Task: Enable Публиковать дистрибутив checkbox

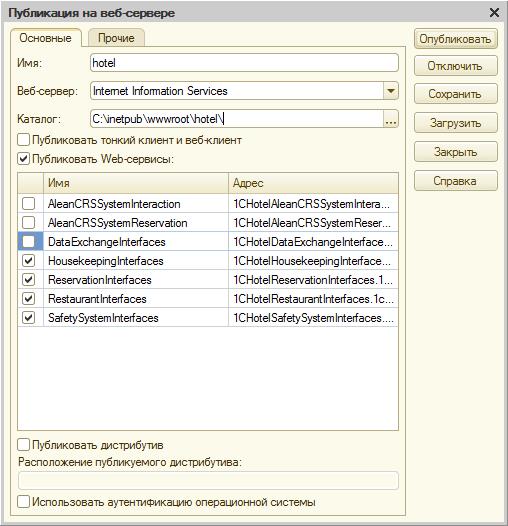Action: coord(23,445)
